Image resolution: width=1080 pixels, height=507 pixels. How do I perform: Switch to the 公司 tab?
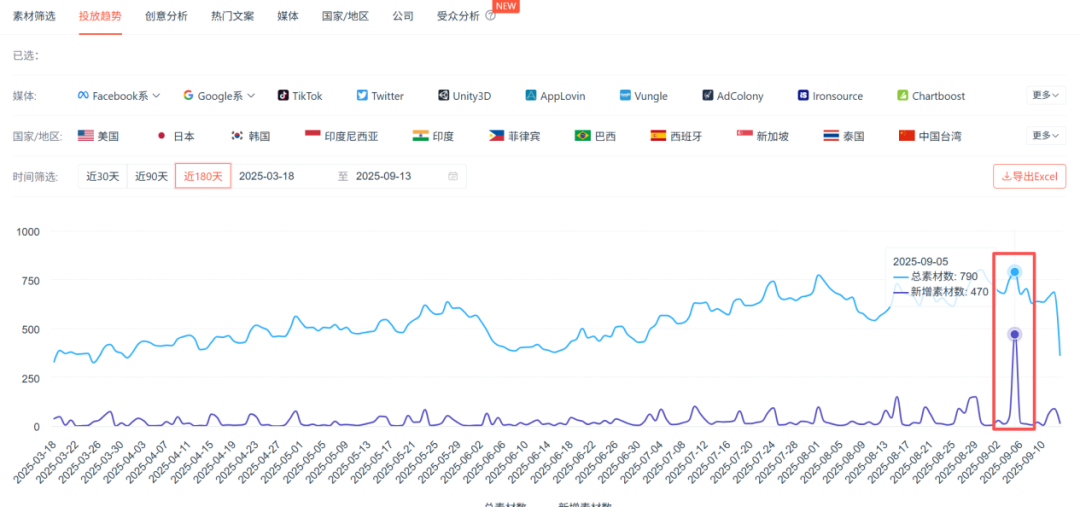coord(403,16)
